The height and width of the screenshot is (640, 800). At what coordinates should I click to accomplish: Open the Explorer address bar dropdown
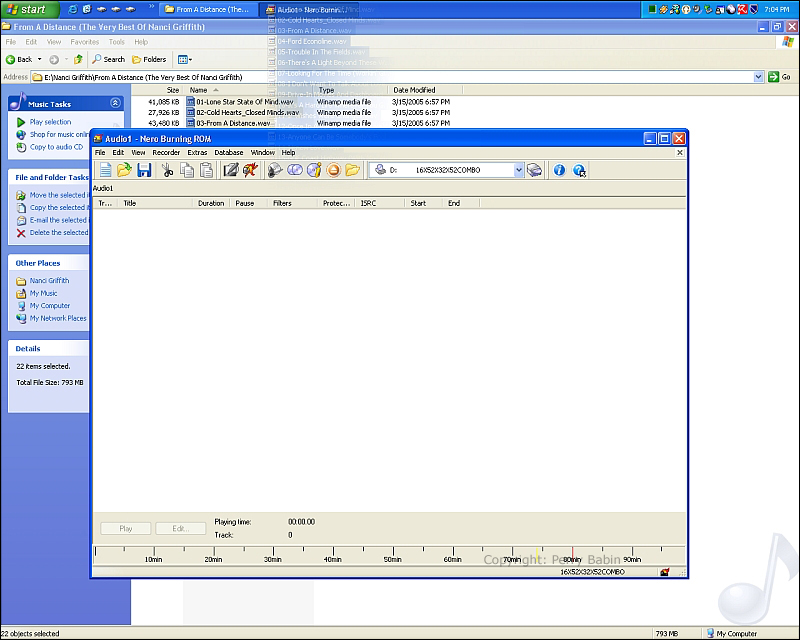point(758,77)
